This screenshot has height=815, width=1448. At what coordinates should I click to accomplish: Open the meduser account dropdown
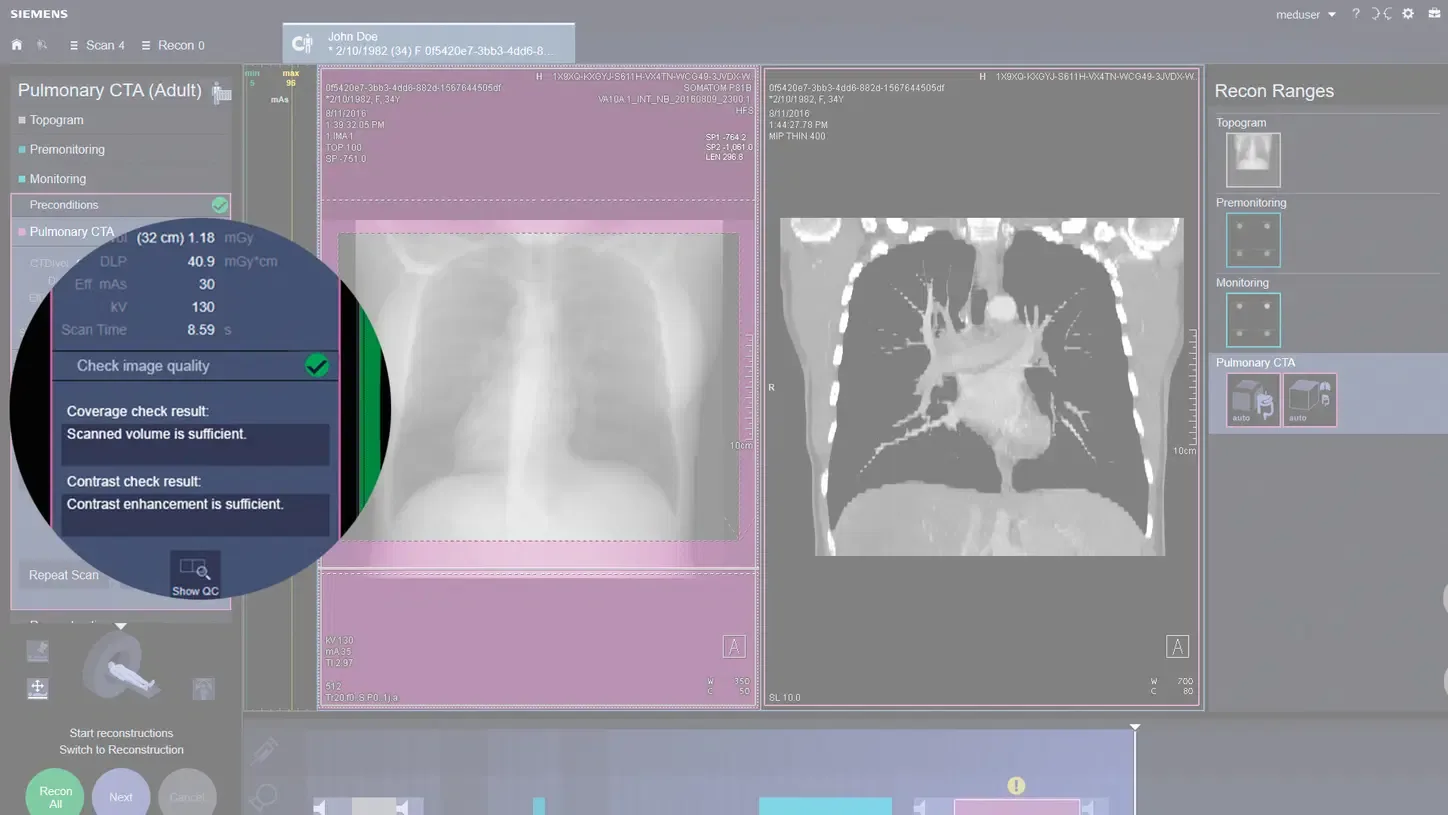tap(1306, 14)
